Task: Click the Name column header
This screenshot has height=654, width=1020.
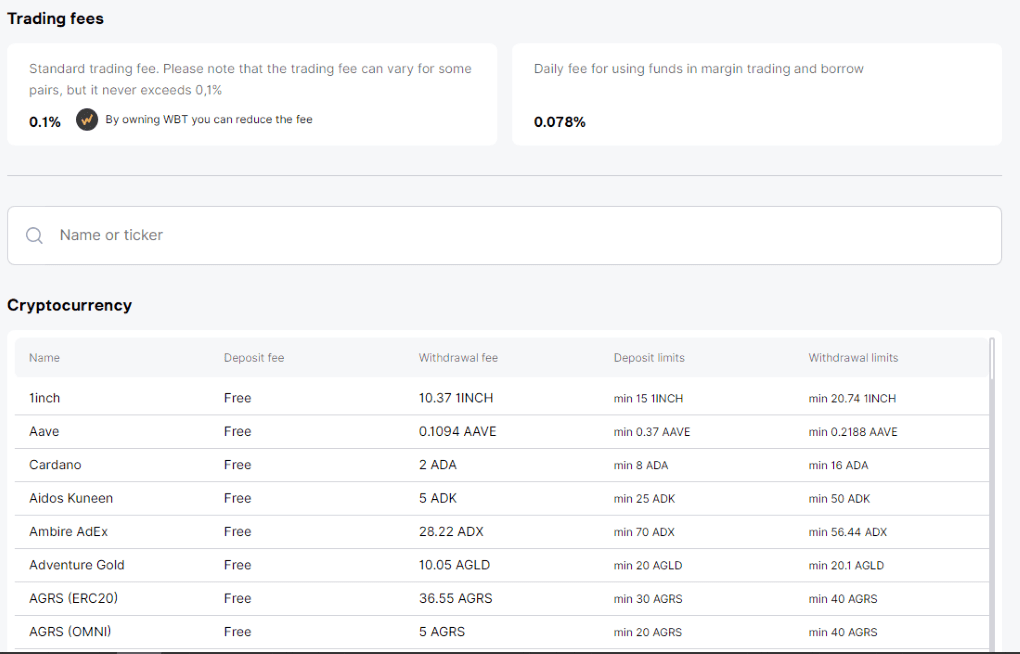Action: click(44, 358)
